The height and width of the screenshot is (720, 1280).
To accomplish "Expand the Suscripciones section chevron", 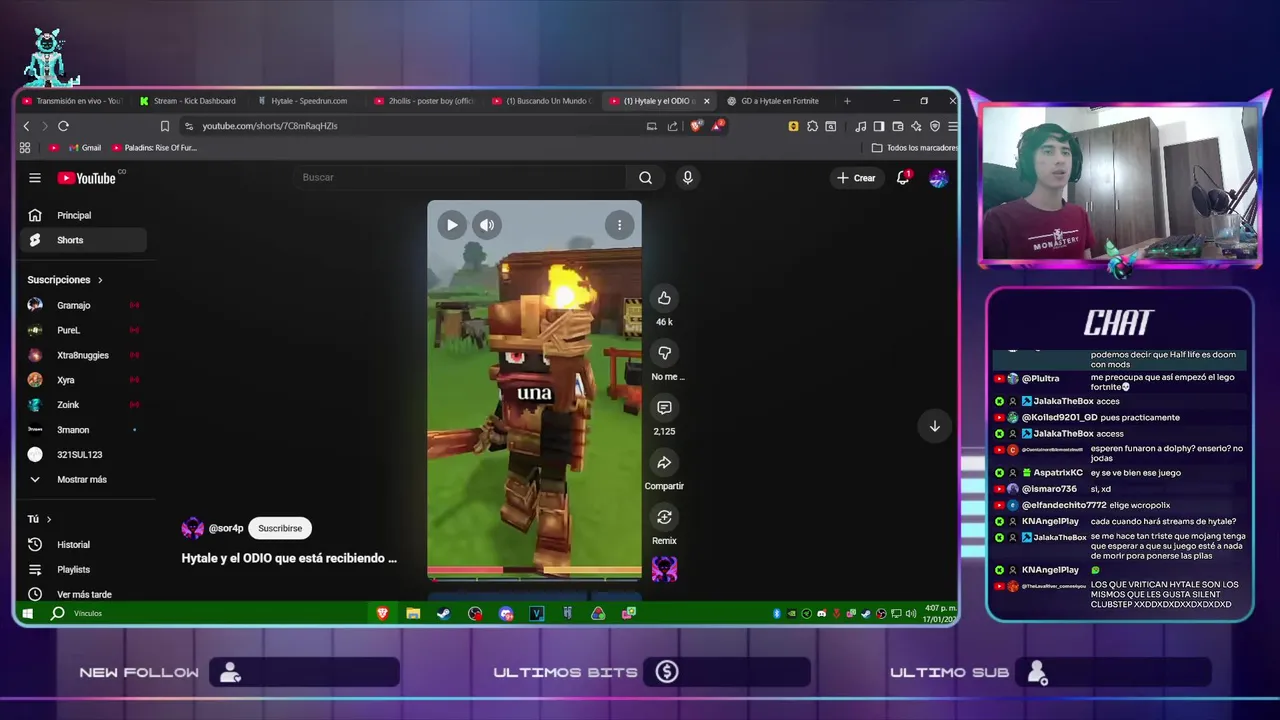I will tap(100, 280).
